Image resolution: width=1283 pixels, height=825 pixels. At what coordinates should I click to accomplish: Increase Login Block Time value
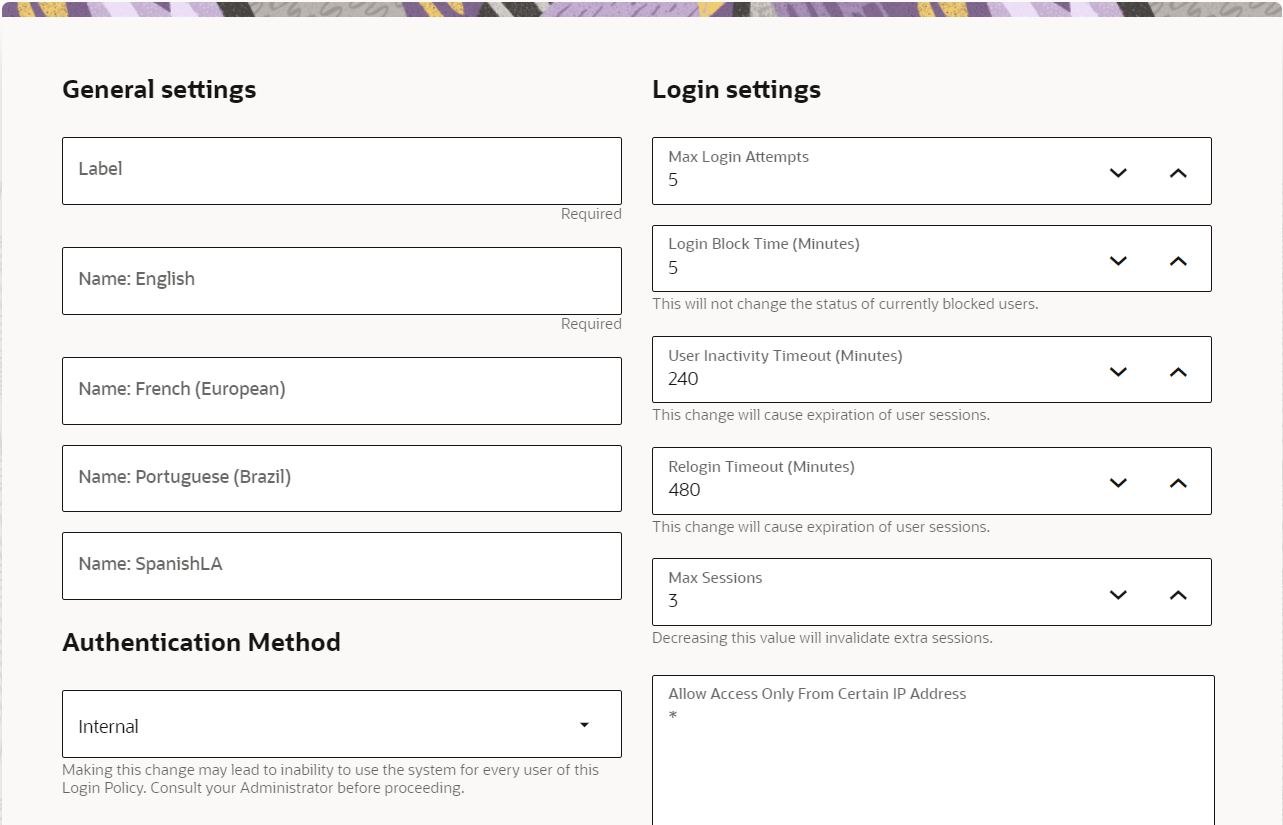point(1176,259)
